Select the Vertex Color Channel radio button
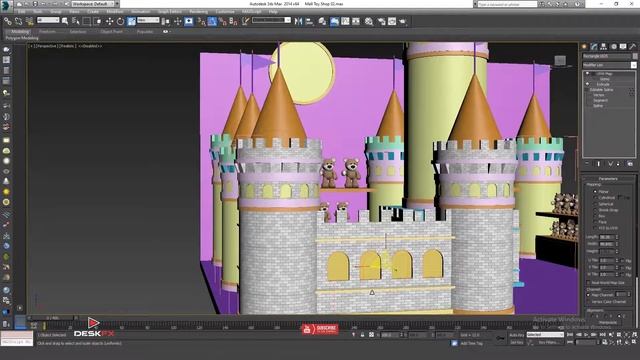 (x=589, y=302)
